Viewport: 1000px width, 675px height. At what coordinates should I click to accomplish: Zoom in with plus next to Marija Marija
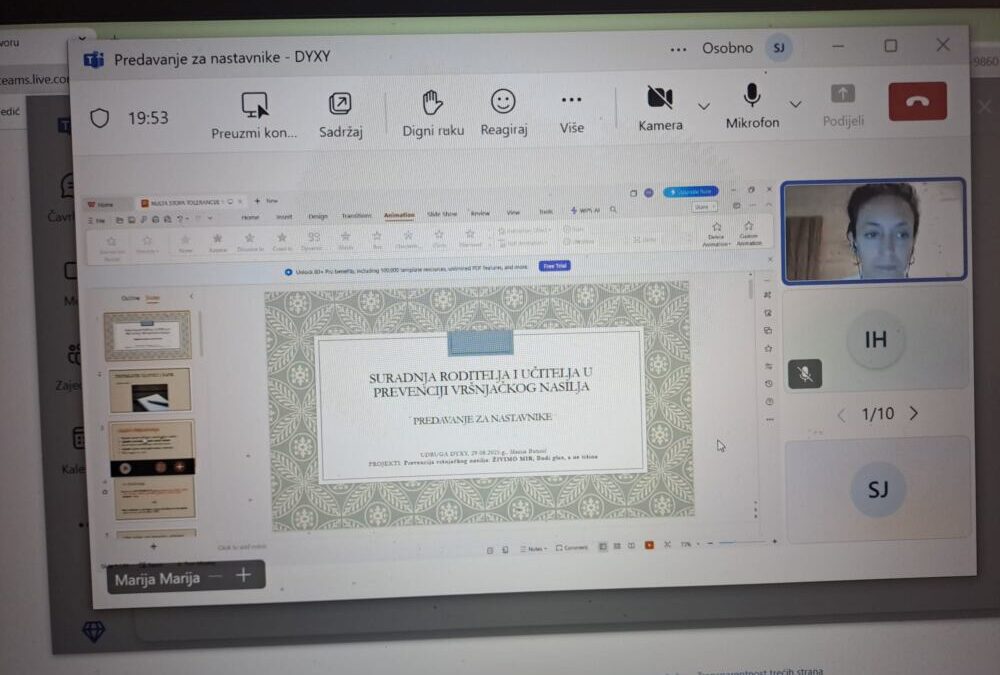pyautogui.click(x=243, y=575)
